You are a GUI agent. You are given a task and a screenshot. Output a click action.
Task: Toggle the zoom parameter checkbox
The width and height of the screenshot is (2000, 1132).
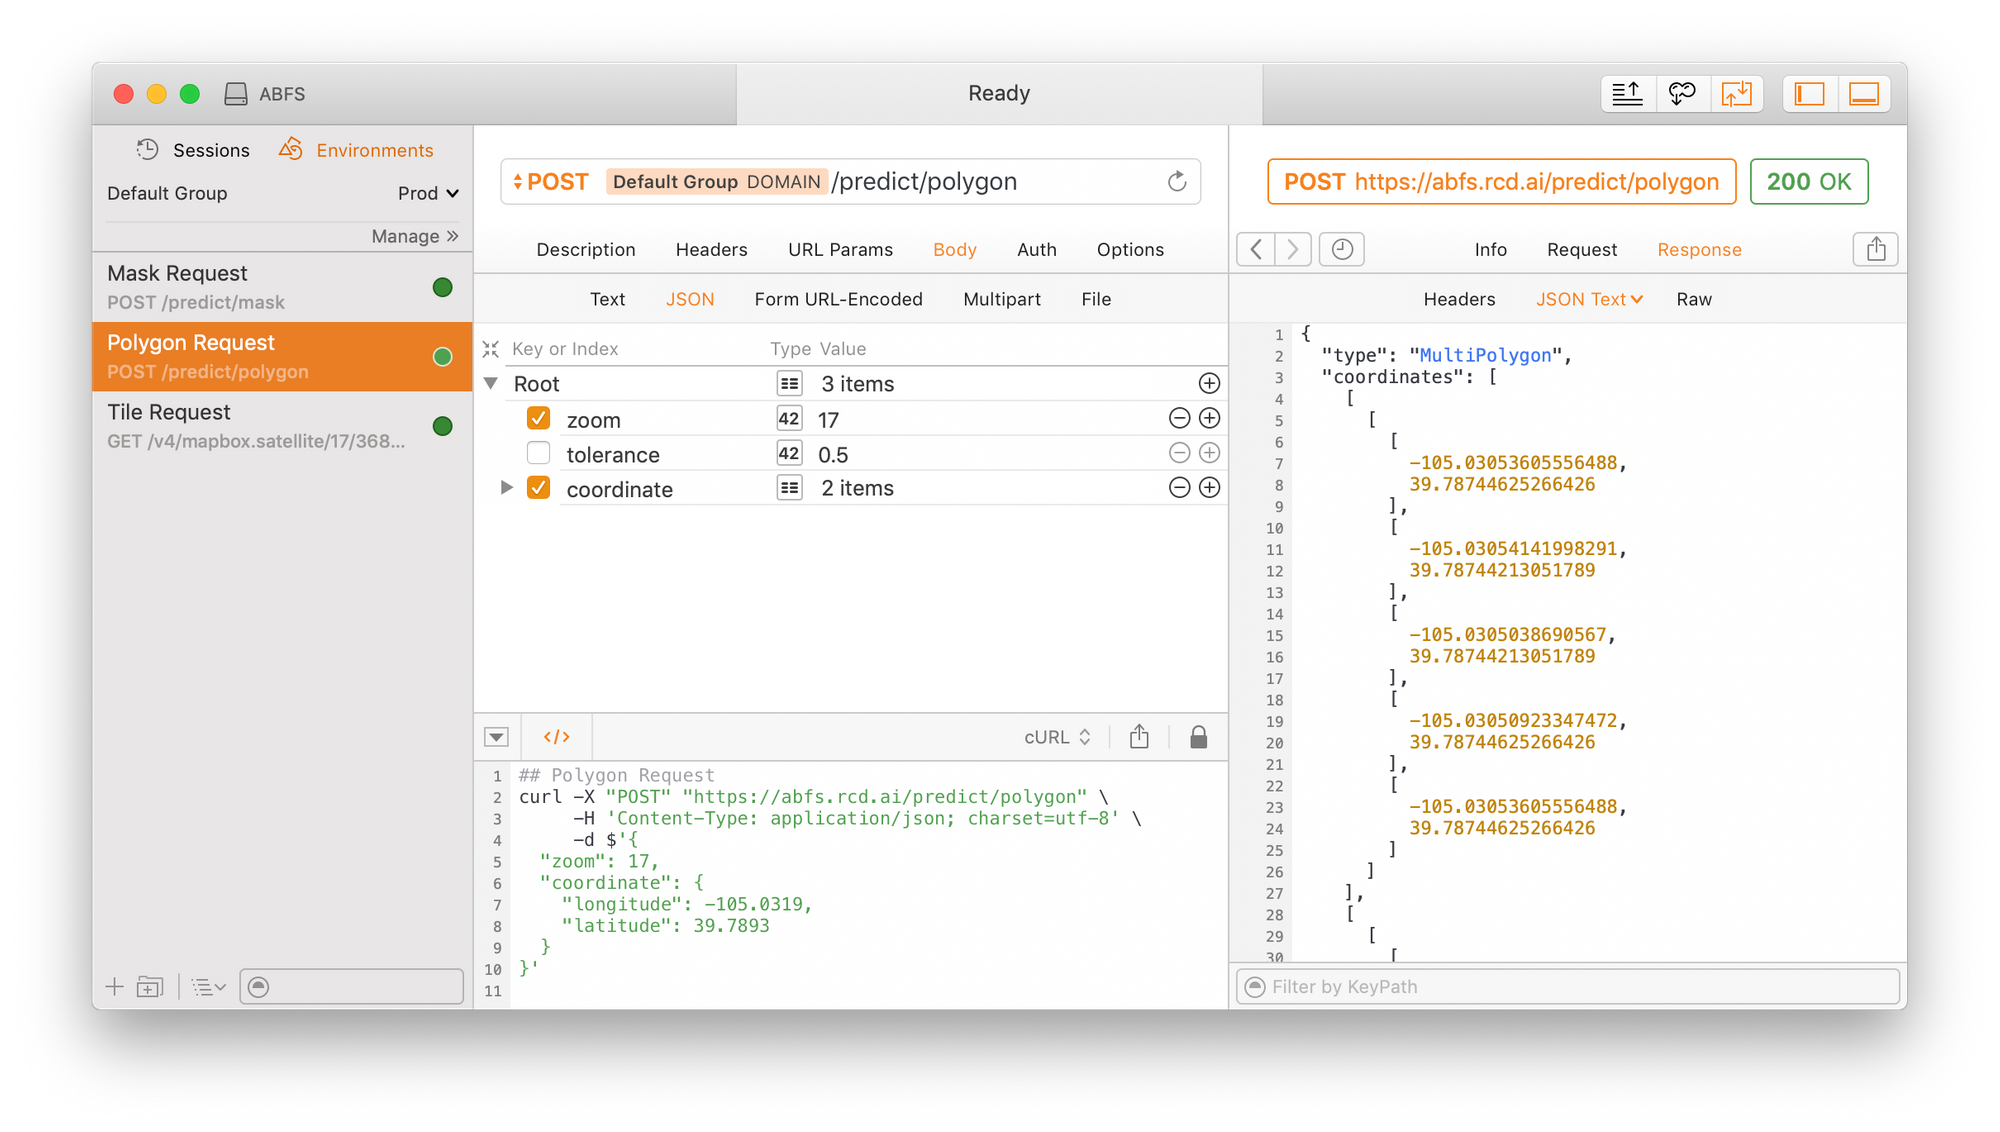[x=538, y=418]
